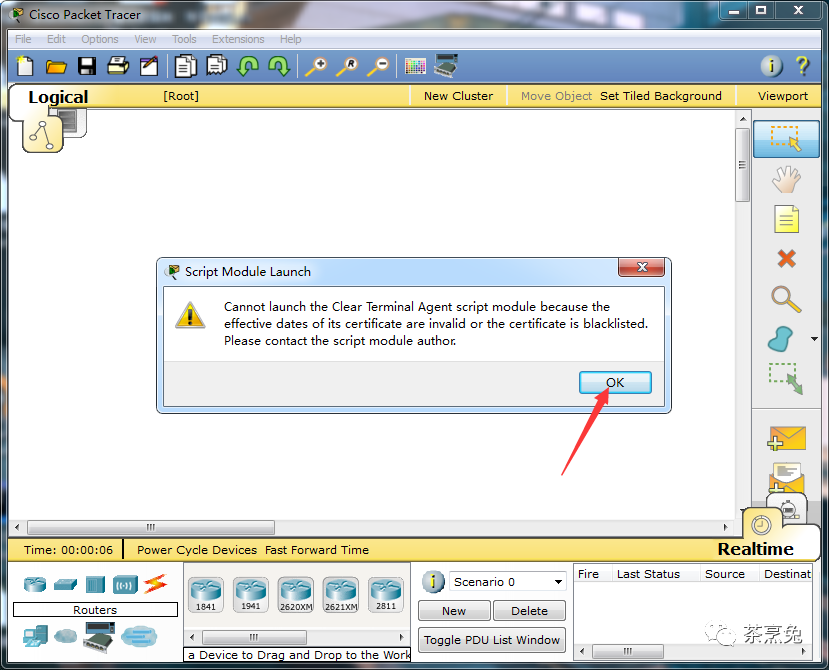The height and width of the screenshot is (670, 829).
Task: Open the Edit menu
Action: click(x=56, y=39)
